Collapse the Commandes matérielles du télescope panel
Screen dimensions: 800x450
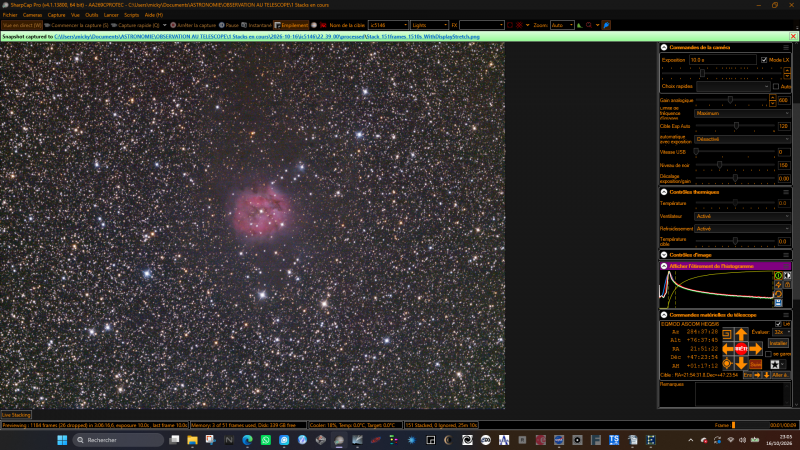(x=664, y=315)
